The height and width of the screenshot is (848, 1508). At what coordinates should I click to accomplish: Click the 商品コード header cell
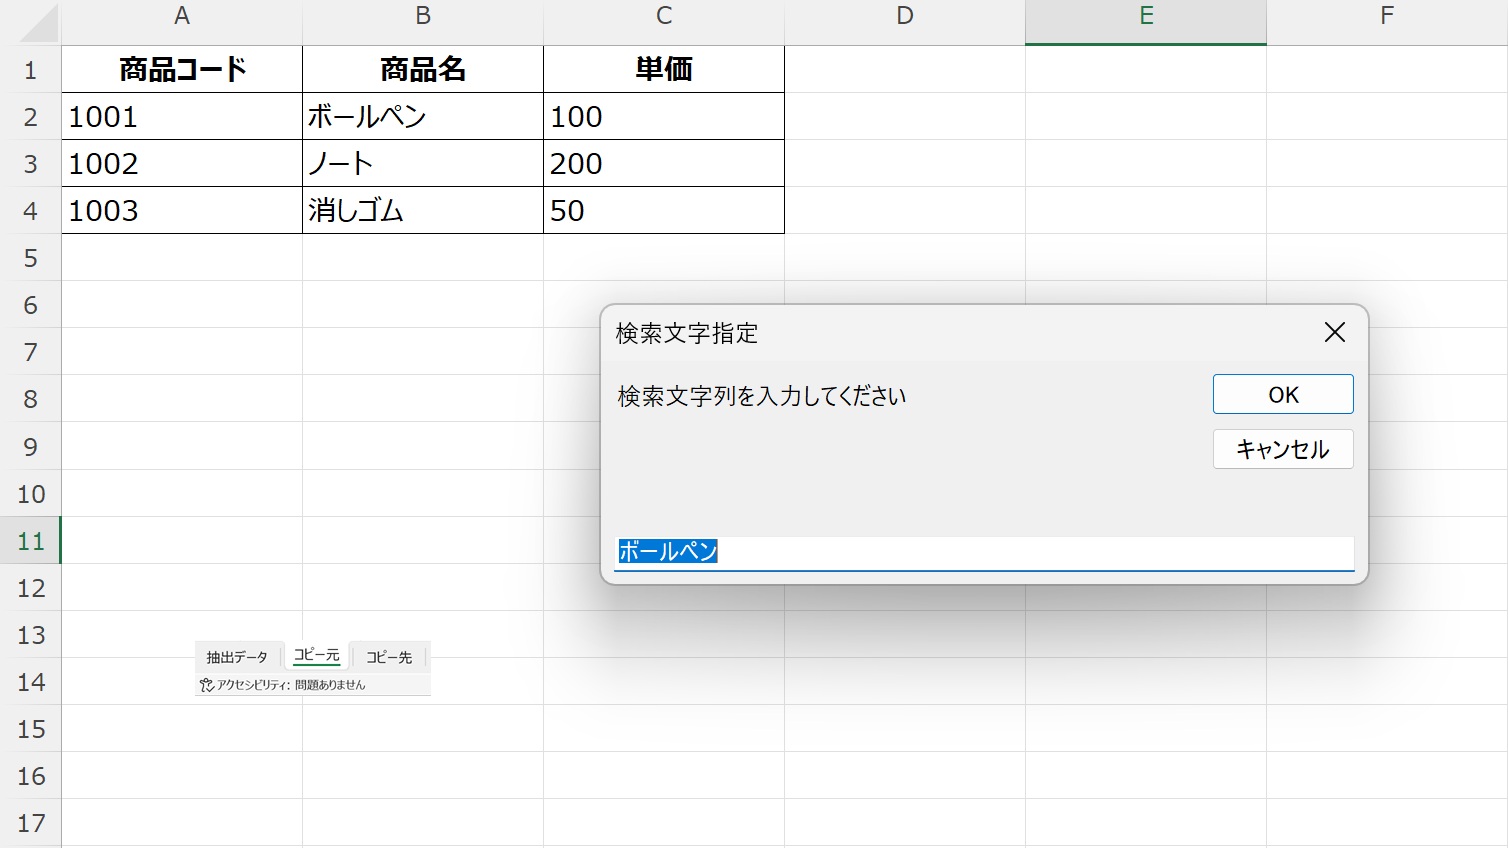pos(182,69)
